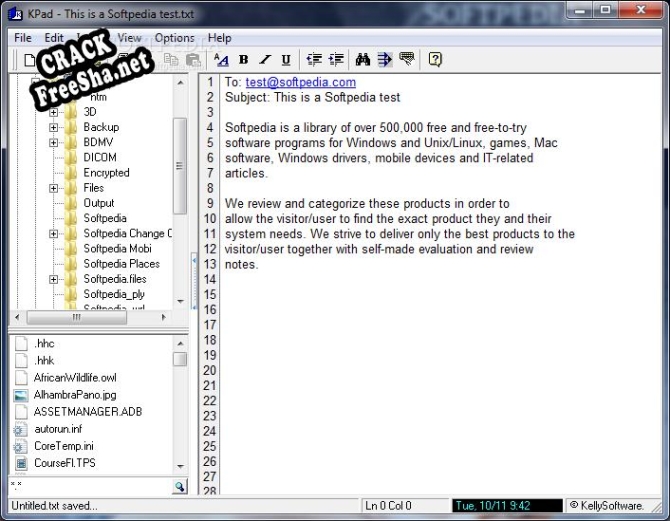
Task: Open the Options menu
Action: coord(174,38)
